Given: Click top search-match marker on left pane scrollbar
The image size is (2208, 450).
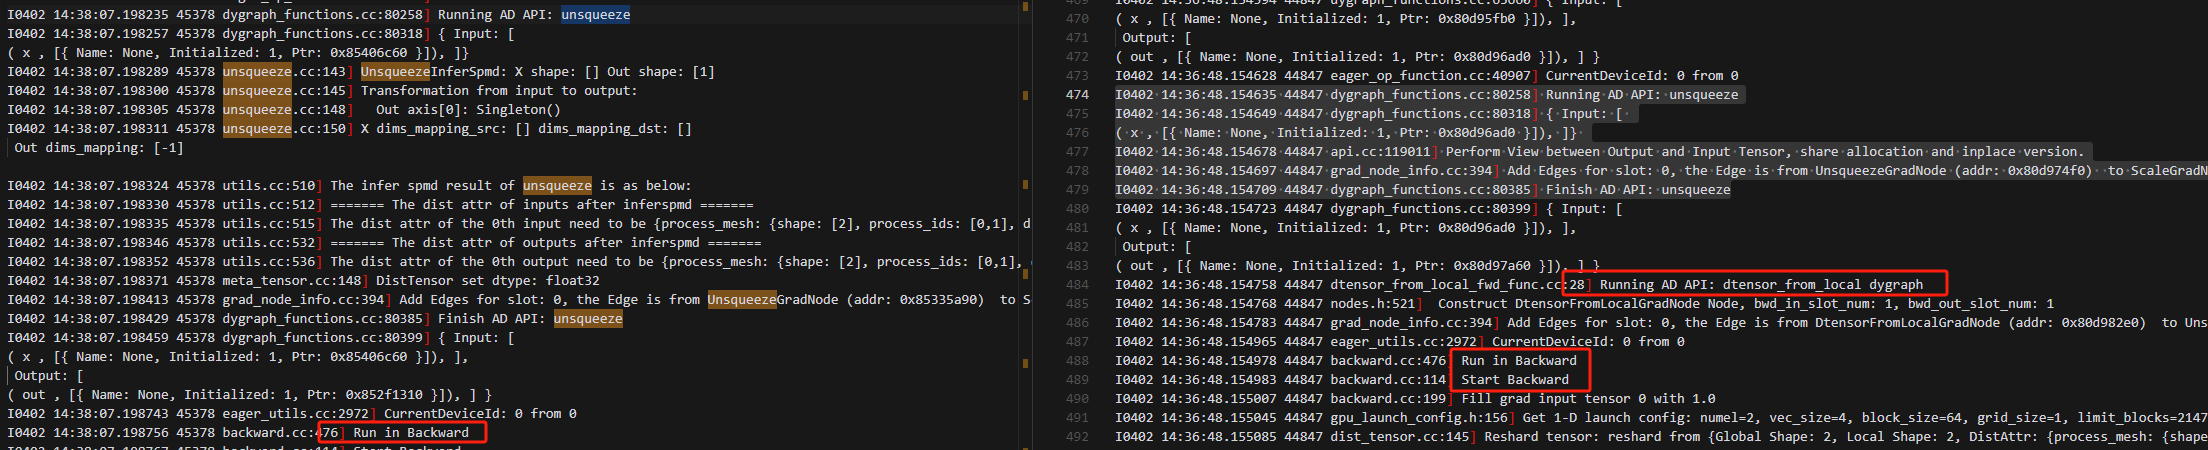Looking at the screenshot, I should point(1026,6).
